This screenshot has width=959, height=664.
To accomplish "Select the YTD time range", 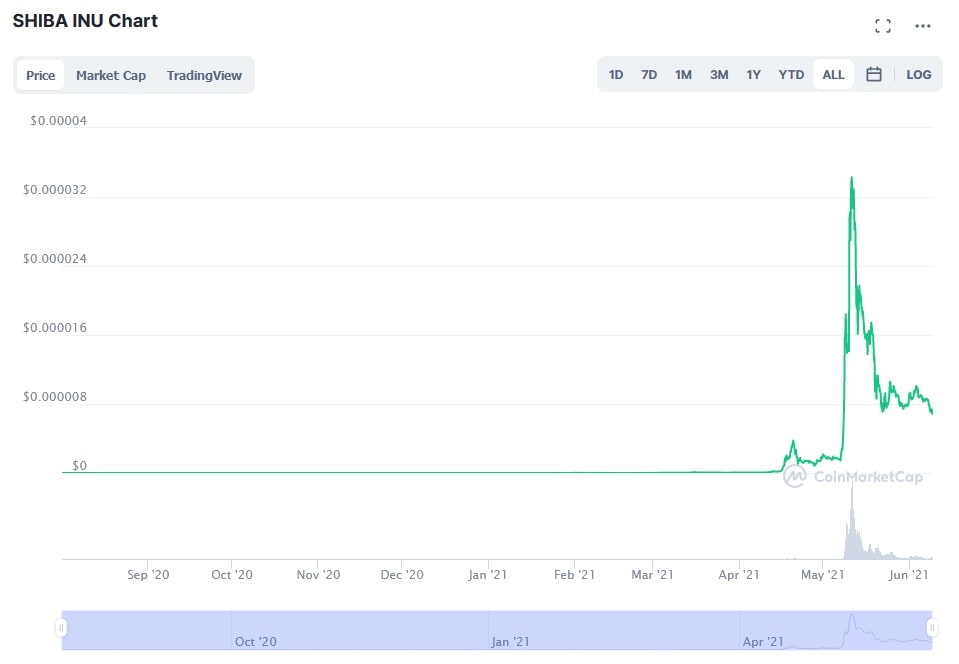I will point(791,75).
